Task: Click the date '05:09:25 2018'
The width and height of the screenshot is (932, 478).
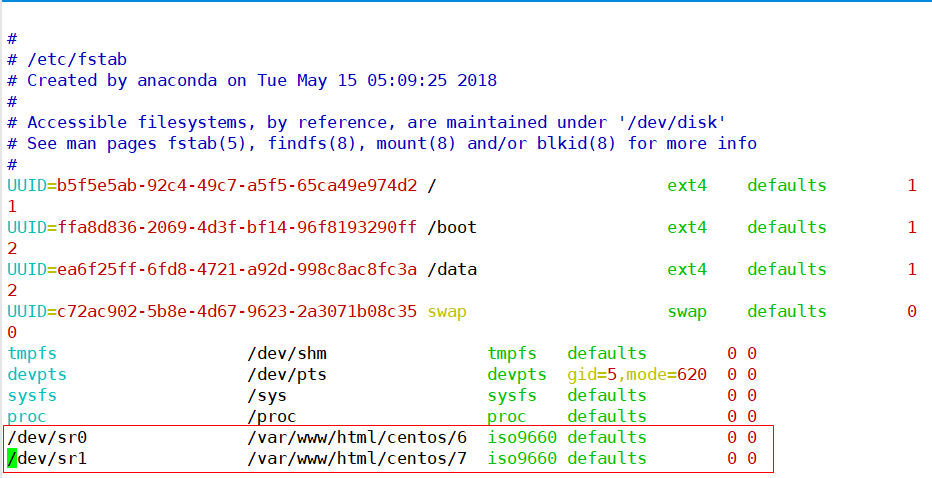Action: 432,80
